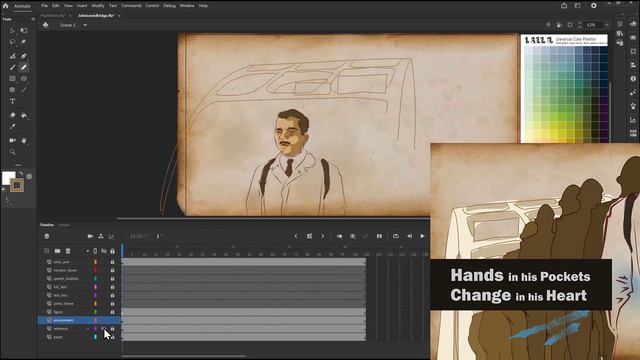Unlock the color_pick layer

click(112, 262)
